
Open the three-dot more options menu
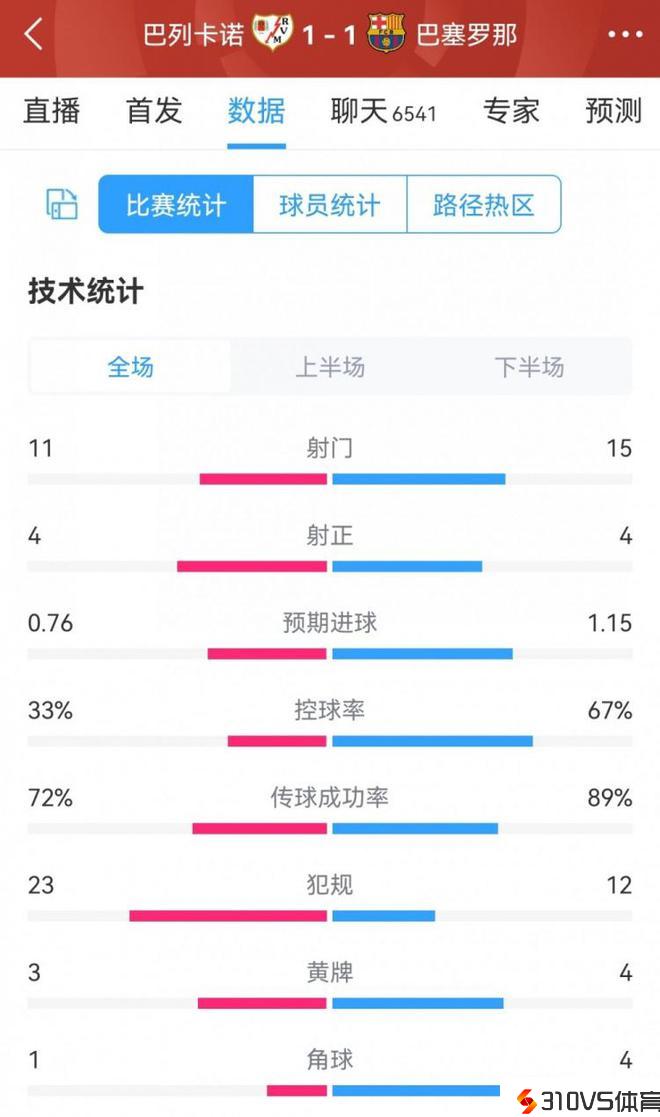click(625, 35)
